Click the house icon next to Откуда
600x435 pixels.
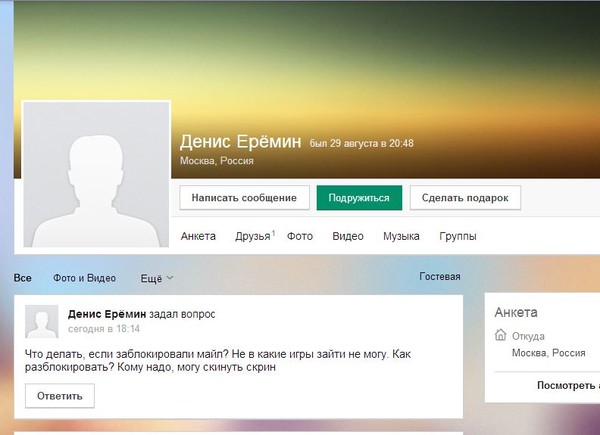pos(501,335)
